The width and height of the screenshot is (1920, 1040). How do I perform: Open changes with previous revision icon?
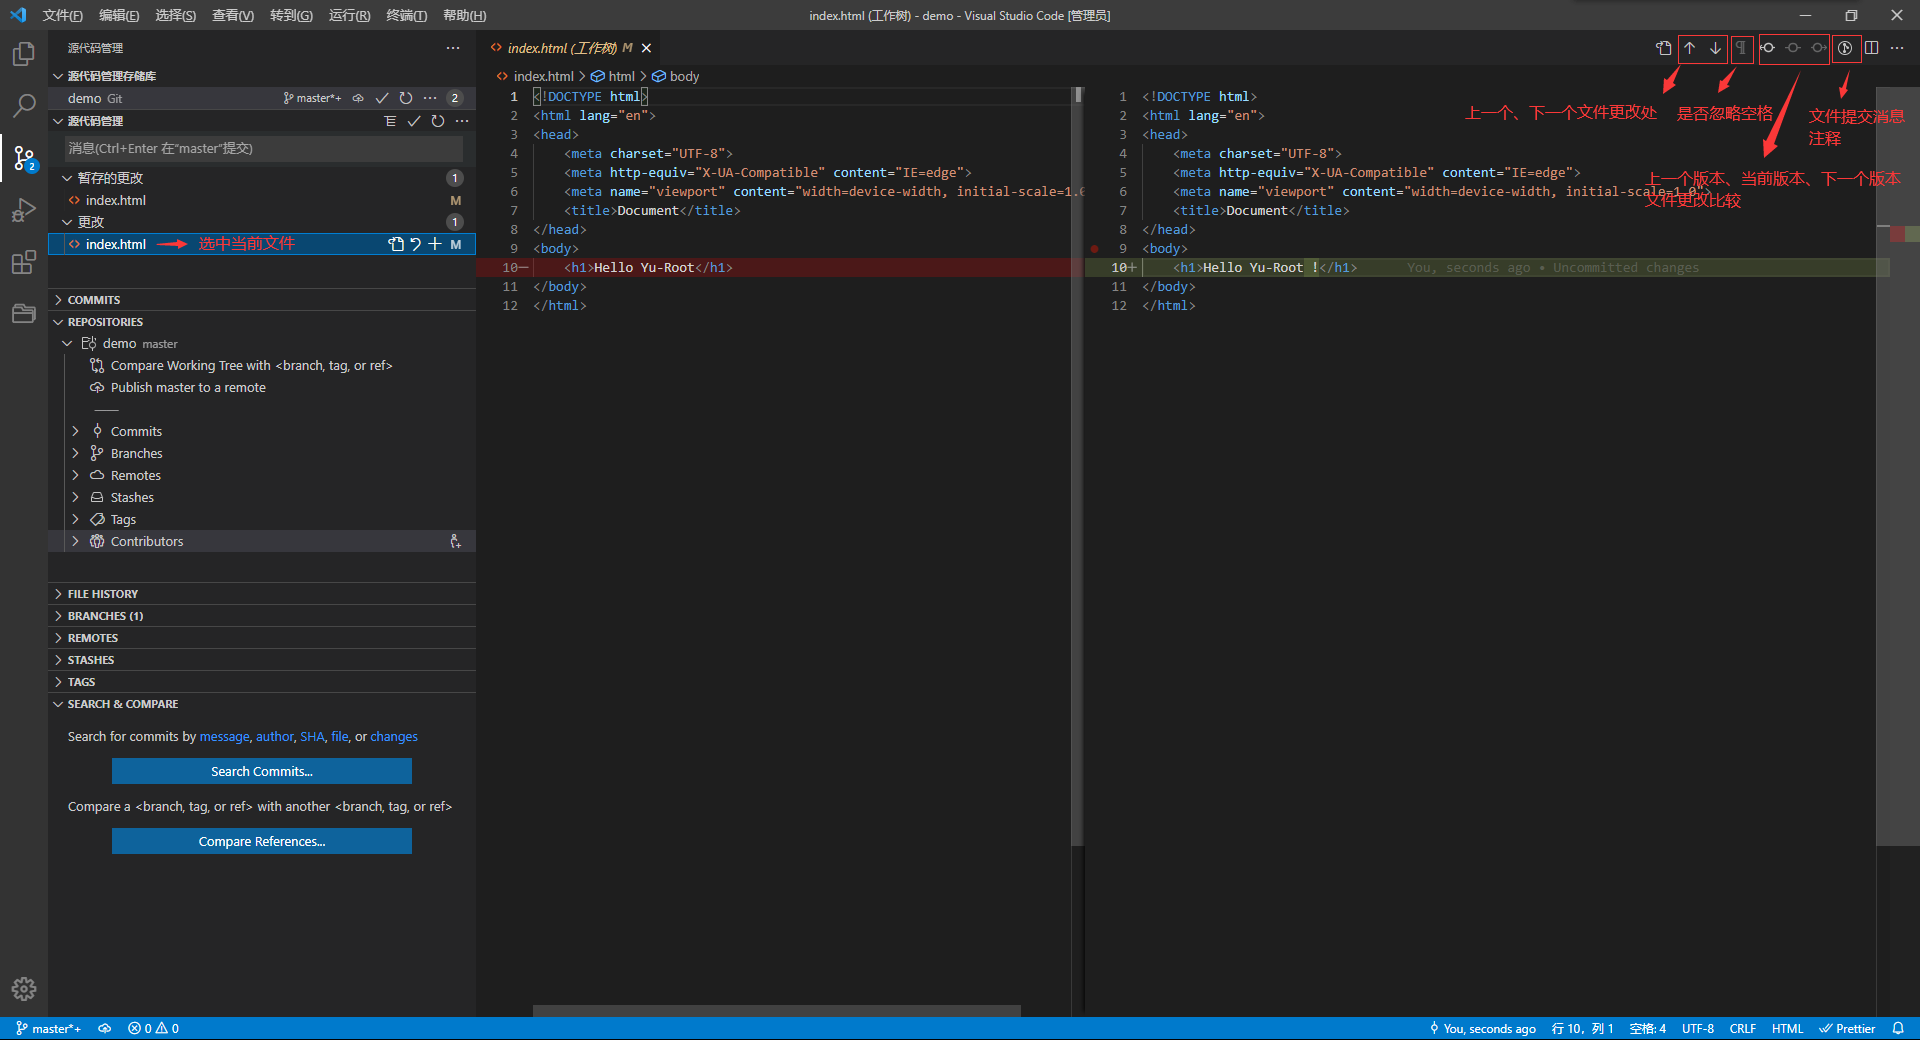(x=1768, y=48)
